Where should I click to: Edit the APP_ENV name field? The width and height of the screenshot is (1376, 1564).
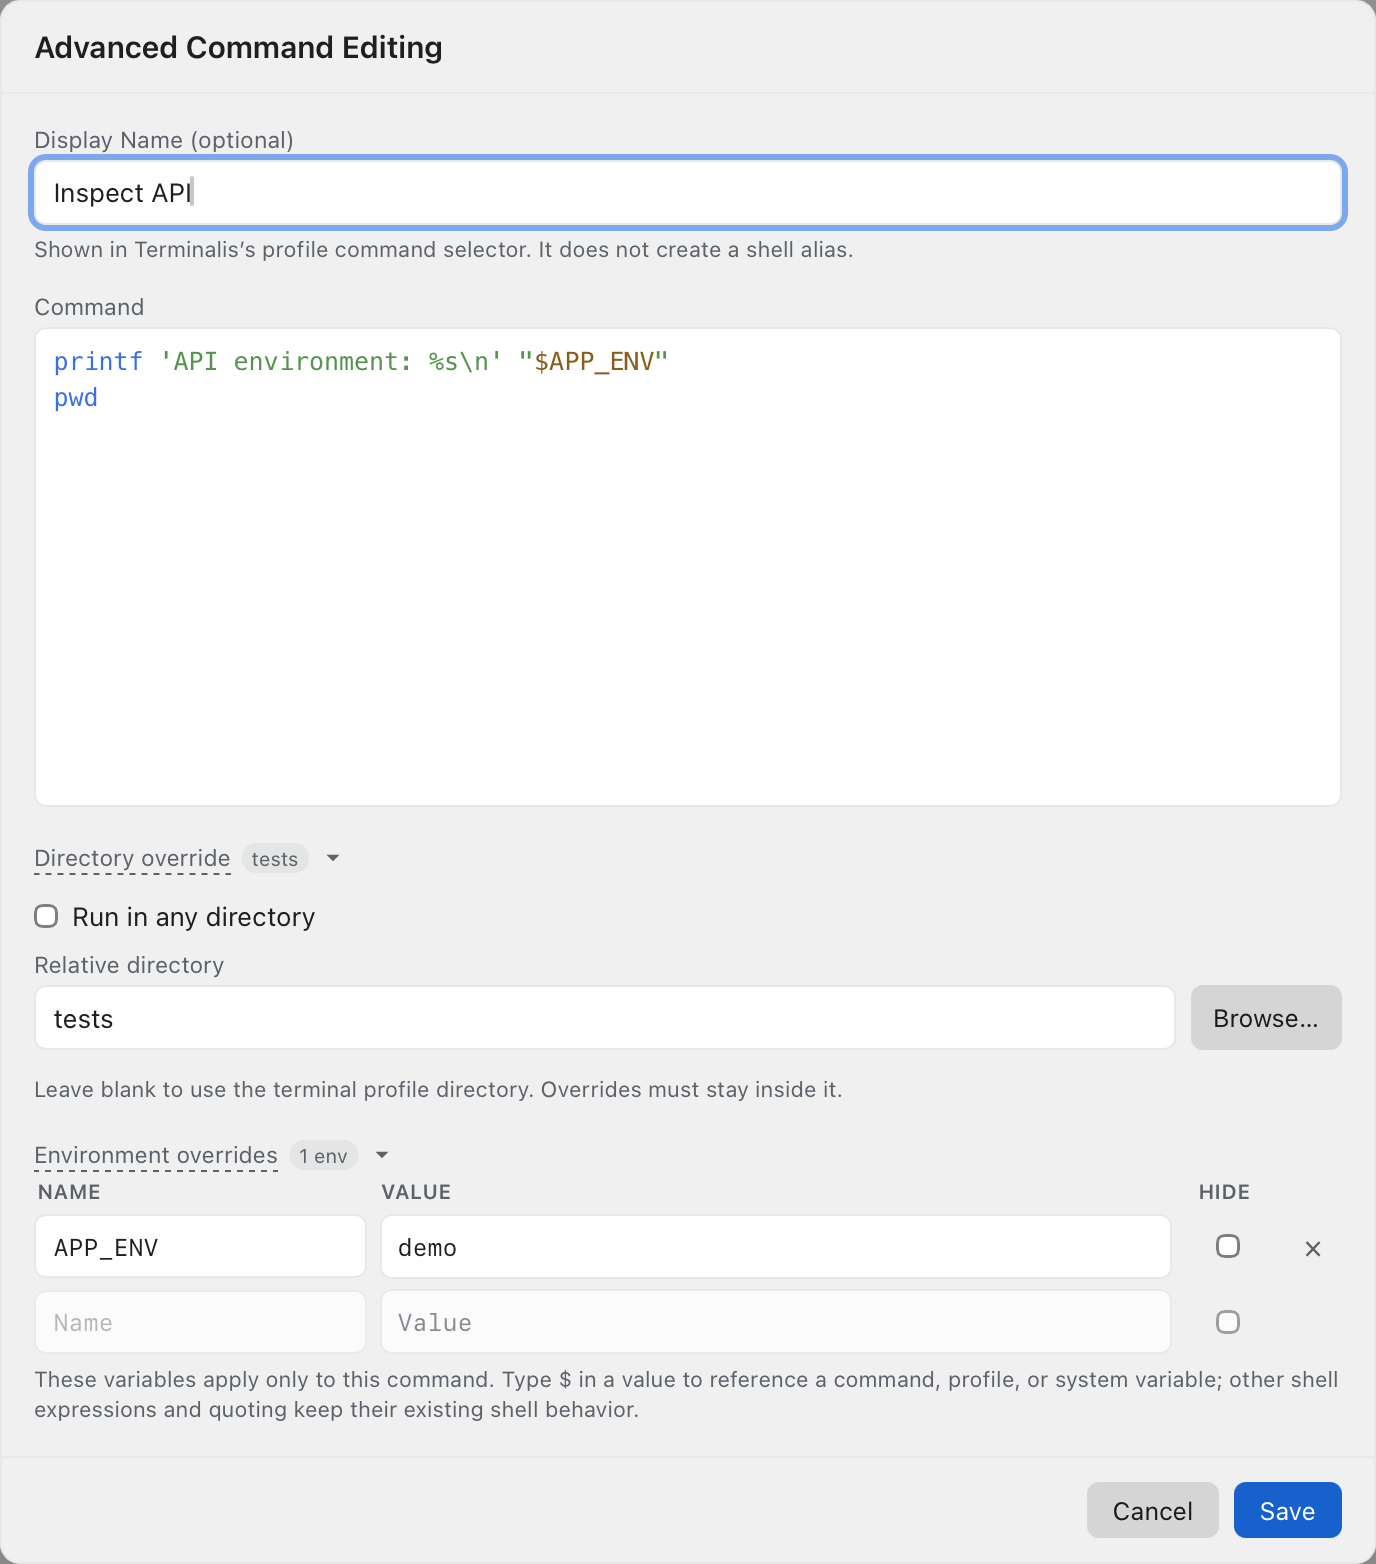point(201,1247)
